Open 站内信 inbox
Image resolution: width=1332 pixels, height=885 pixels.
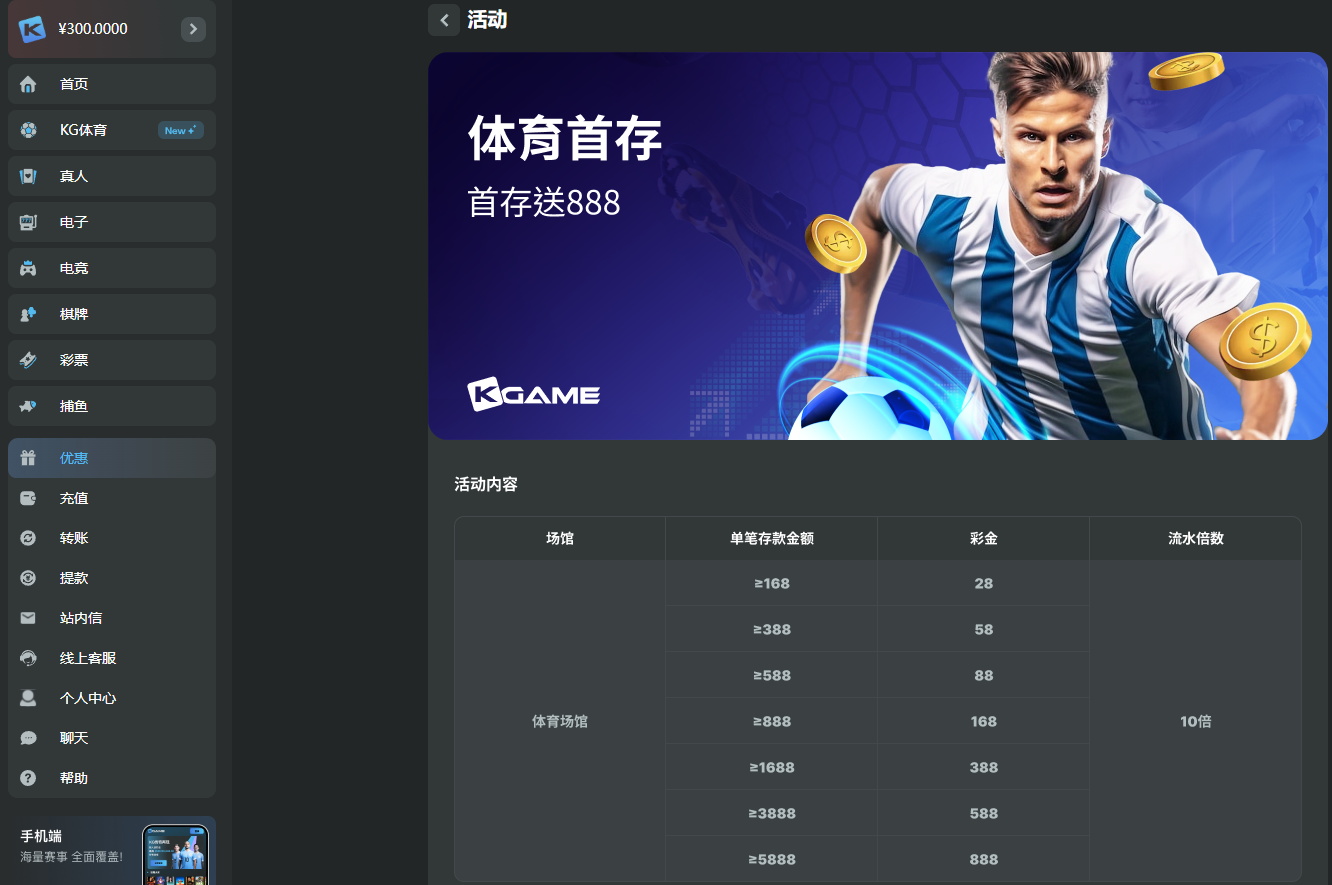pyautogui.click(x=112, y=618)
